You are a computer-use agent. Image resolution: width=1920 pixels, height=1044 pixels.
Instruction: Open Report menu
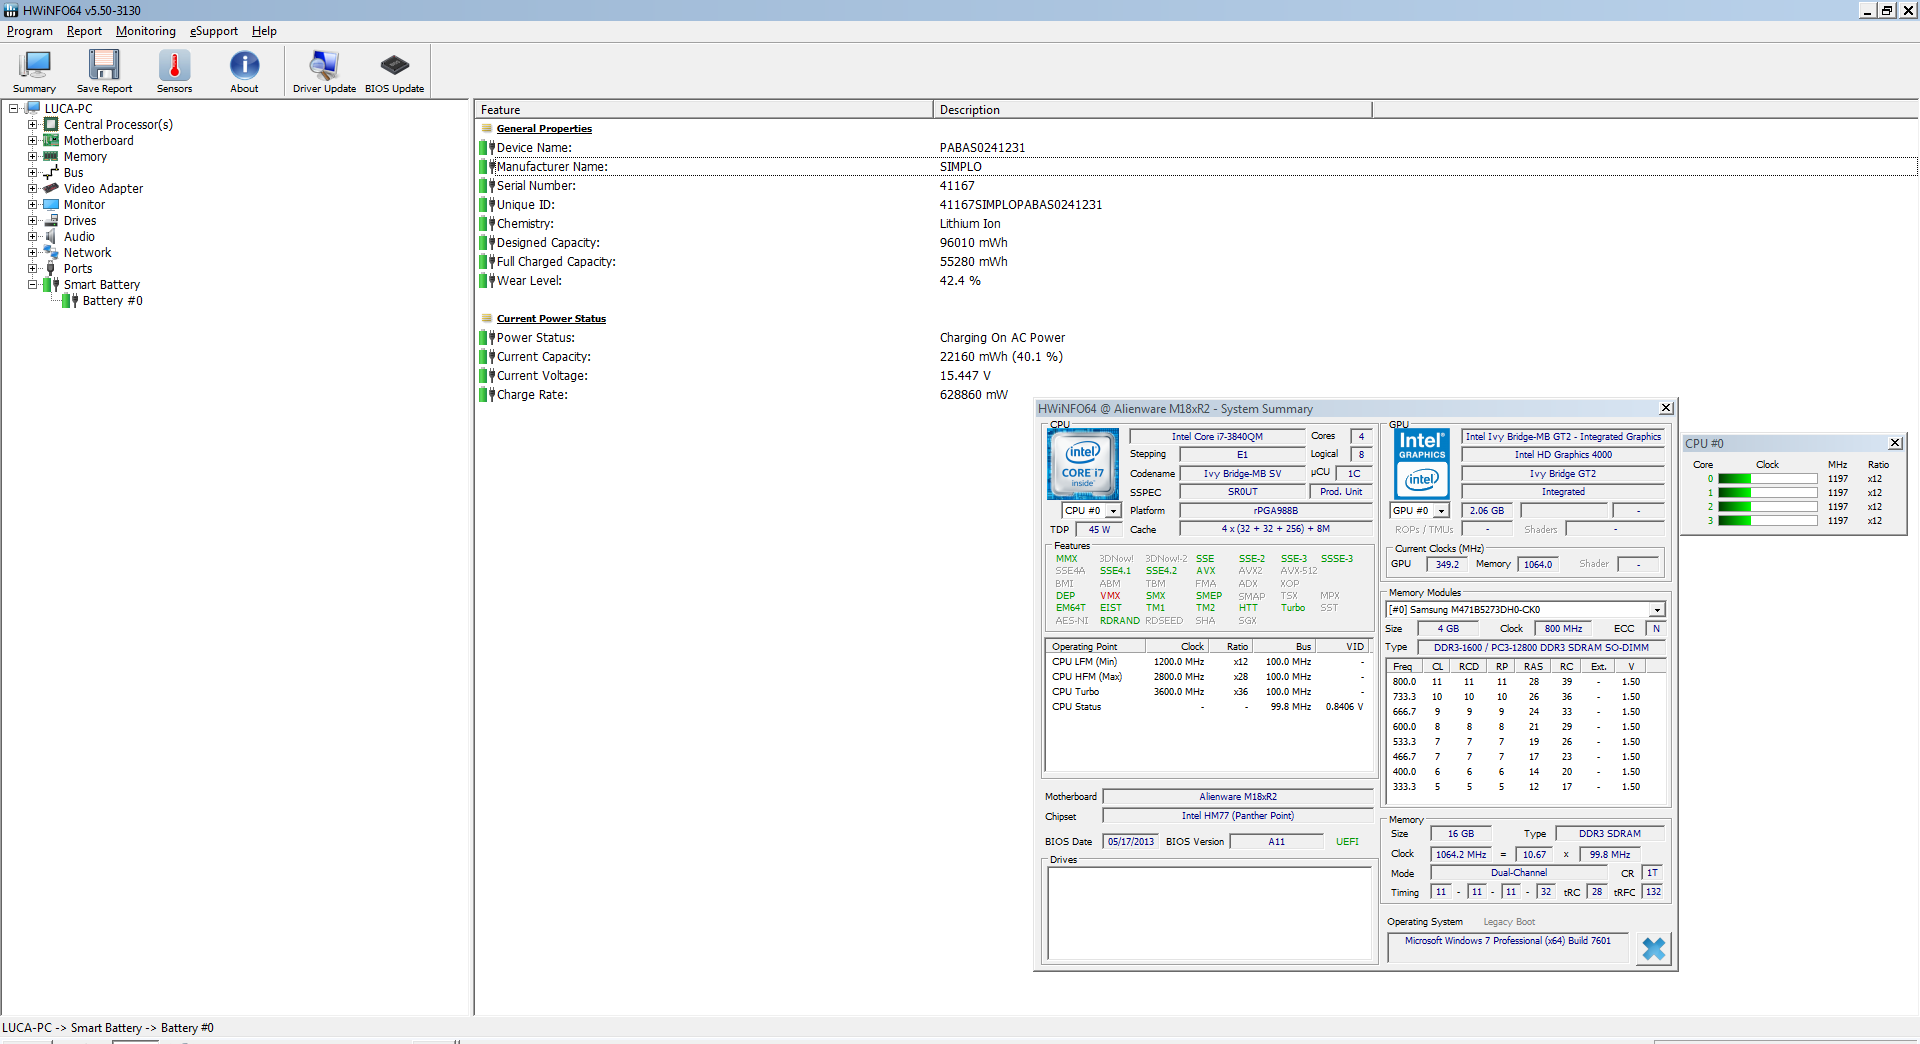84,31
